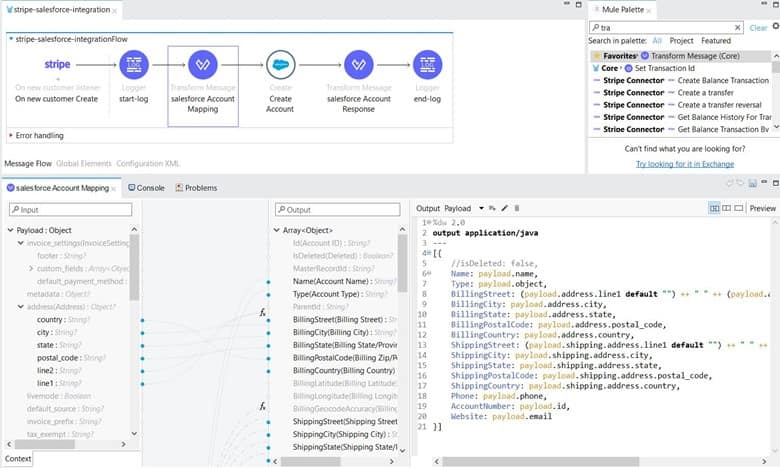
Task: Click the output tree vertical scrollbar
Action: point(402,263)
